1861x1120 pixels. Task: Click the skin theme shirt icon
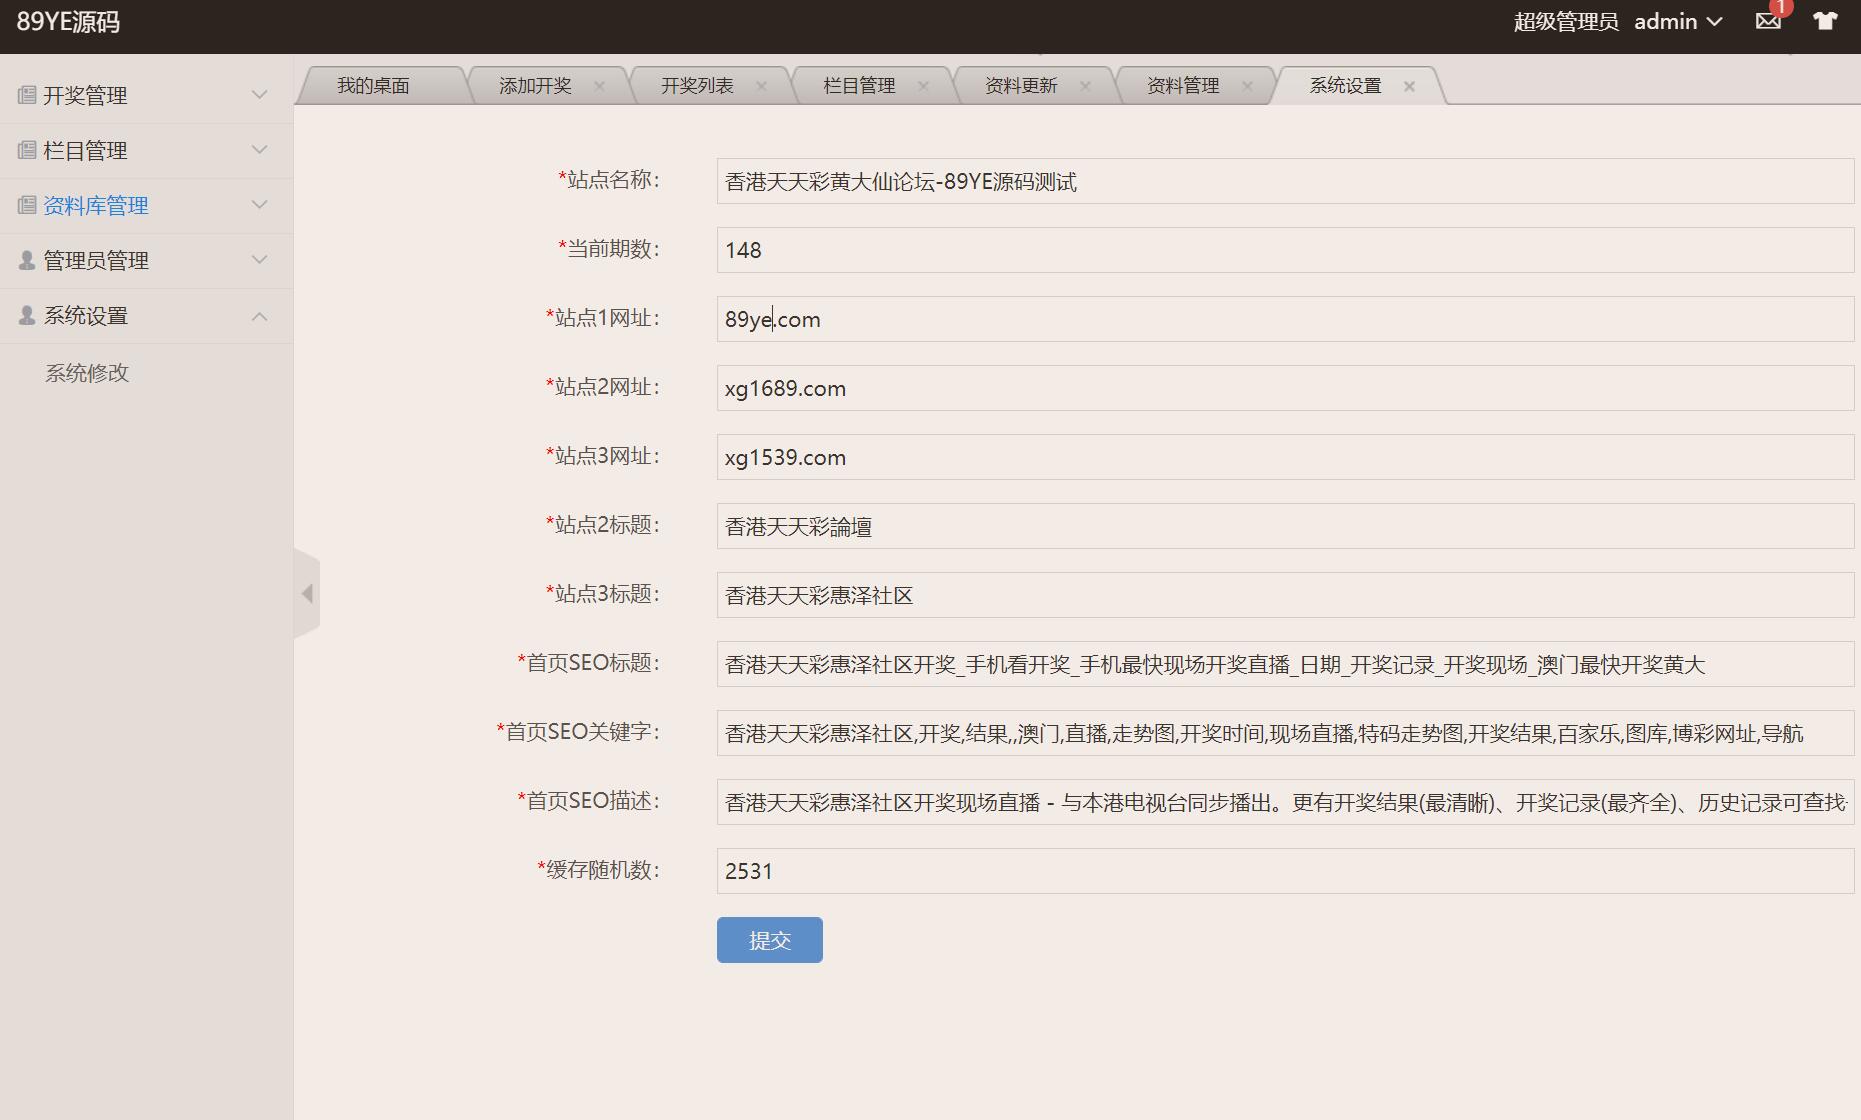pyautogui.click(x=1825, y=21)
